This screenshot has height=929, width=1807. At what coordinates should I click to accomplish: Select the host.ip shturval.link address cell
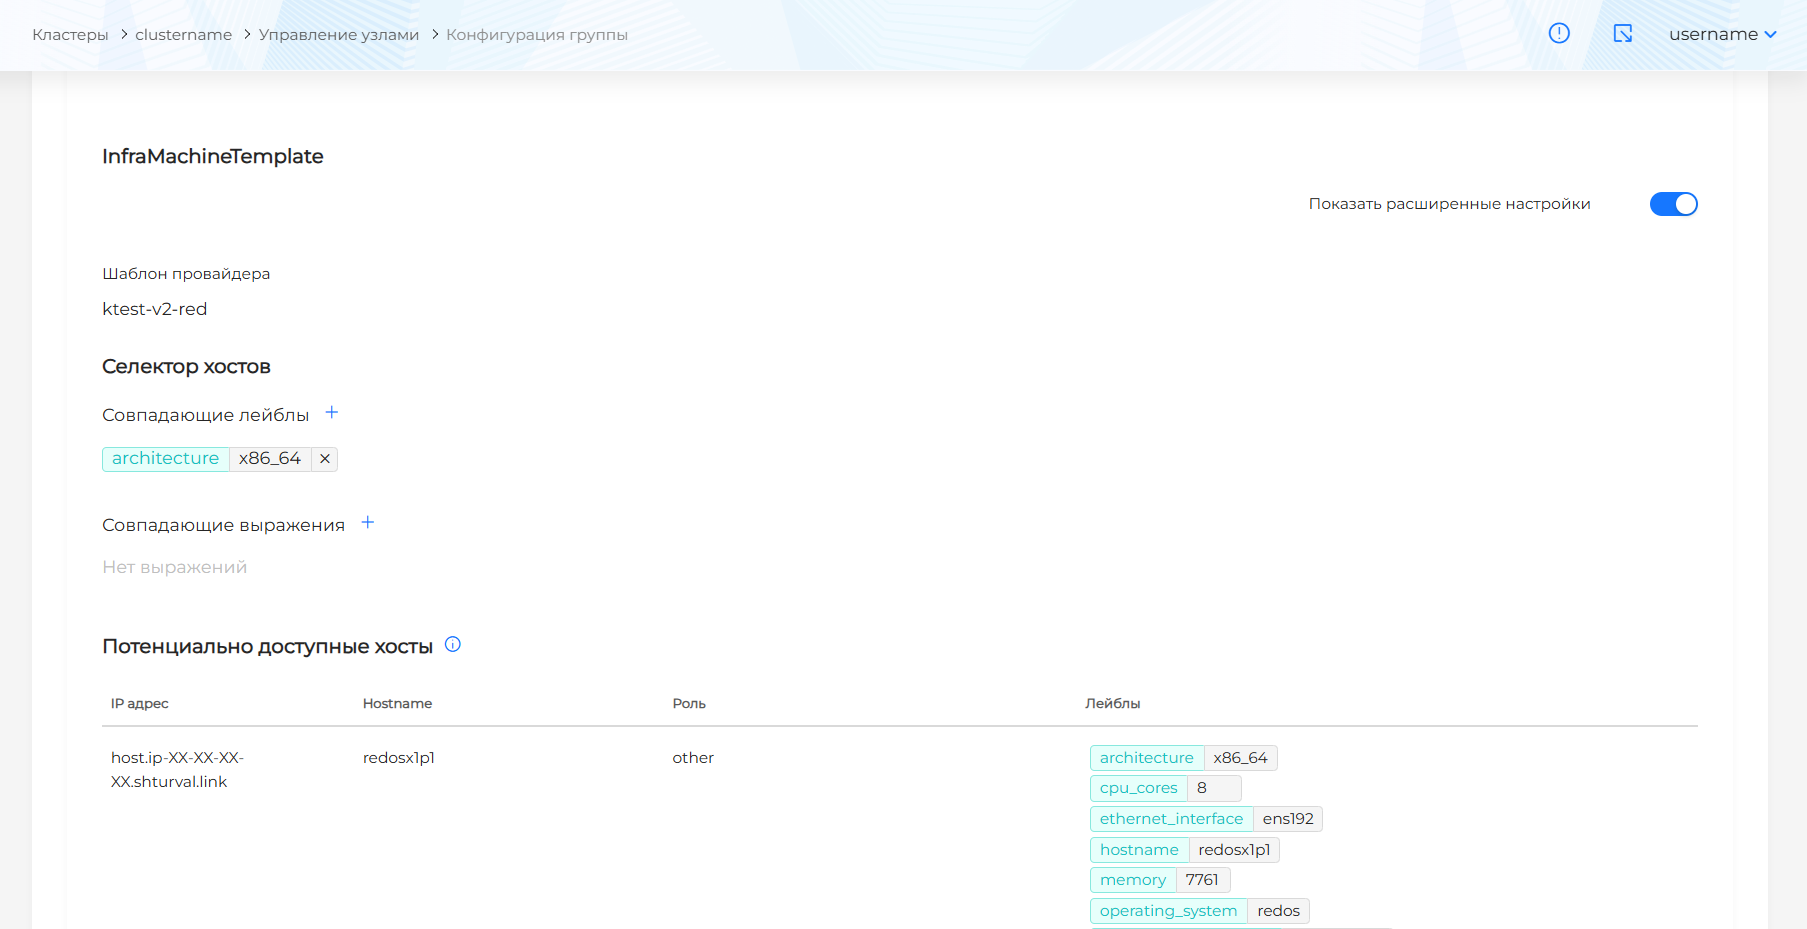click(177, 770)
